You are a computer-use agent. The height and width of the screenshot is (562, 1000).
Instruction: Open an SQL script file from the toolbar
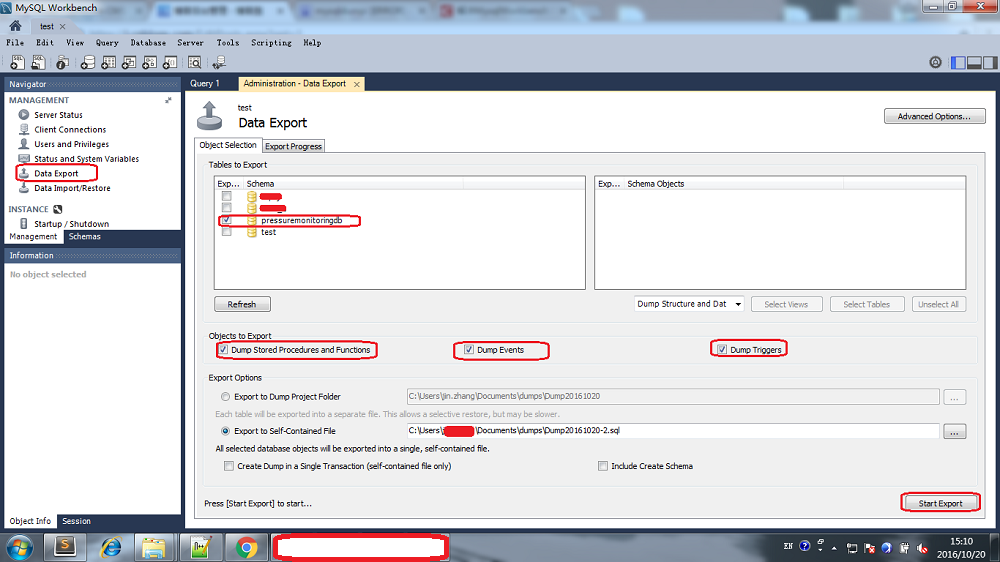(x=39, y=62)
